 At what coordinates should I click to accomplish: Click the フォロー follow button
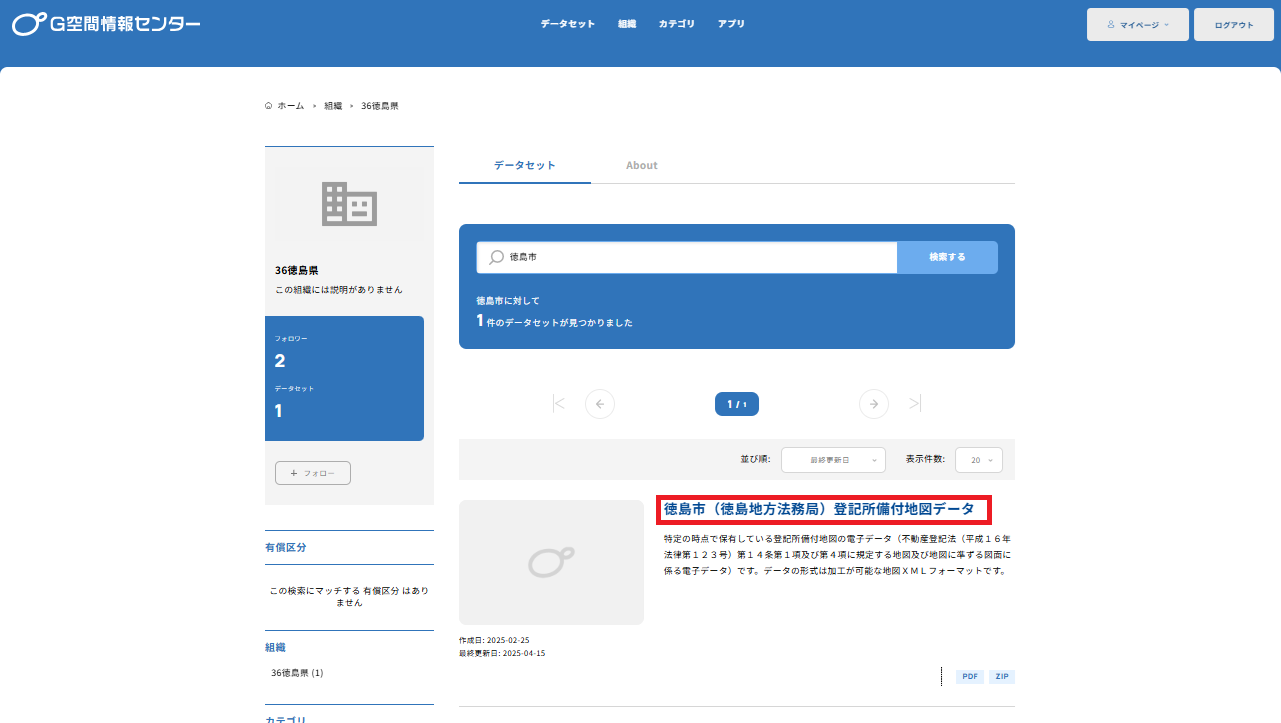click(313, 473)
